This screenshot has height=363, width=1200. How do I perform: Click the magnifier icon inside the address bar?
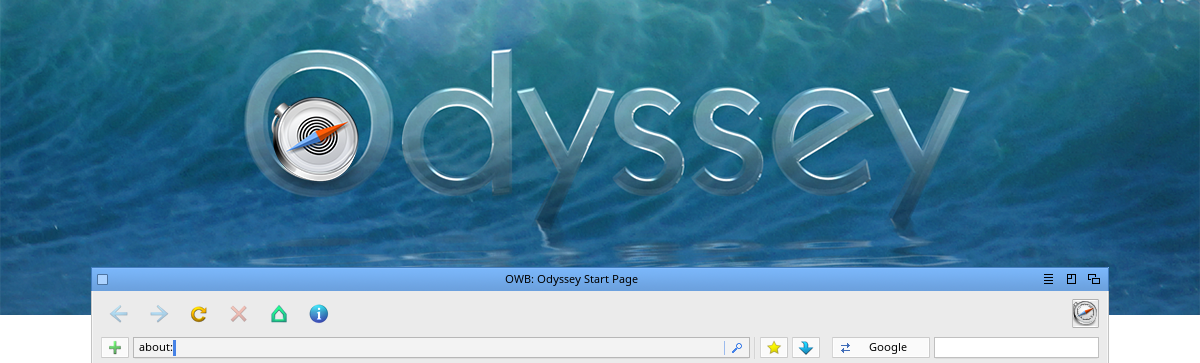[x=737, y=348]
